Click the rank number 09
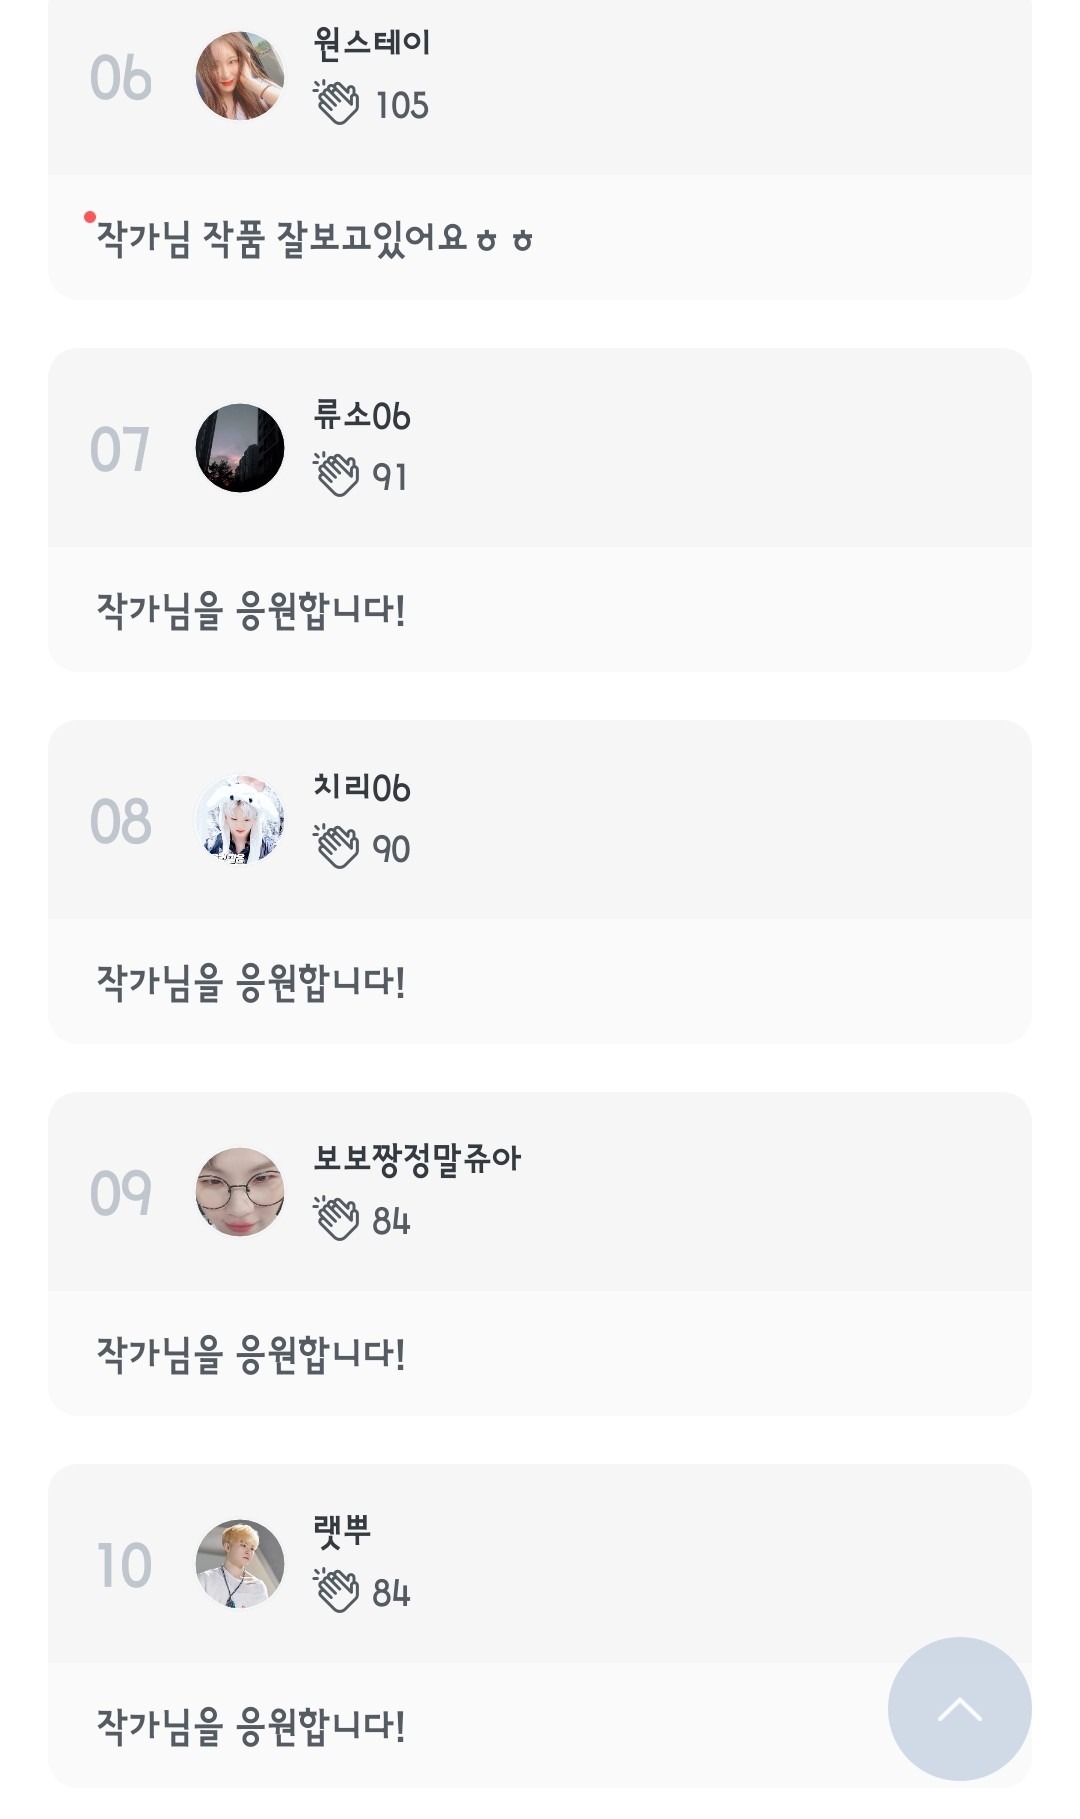This screenshot has height=1819, width=1080. click(x=121, y=1193)
